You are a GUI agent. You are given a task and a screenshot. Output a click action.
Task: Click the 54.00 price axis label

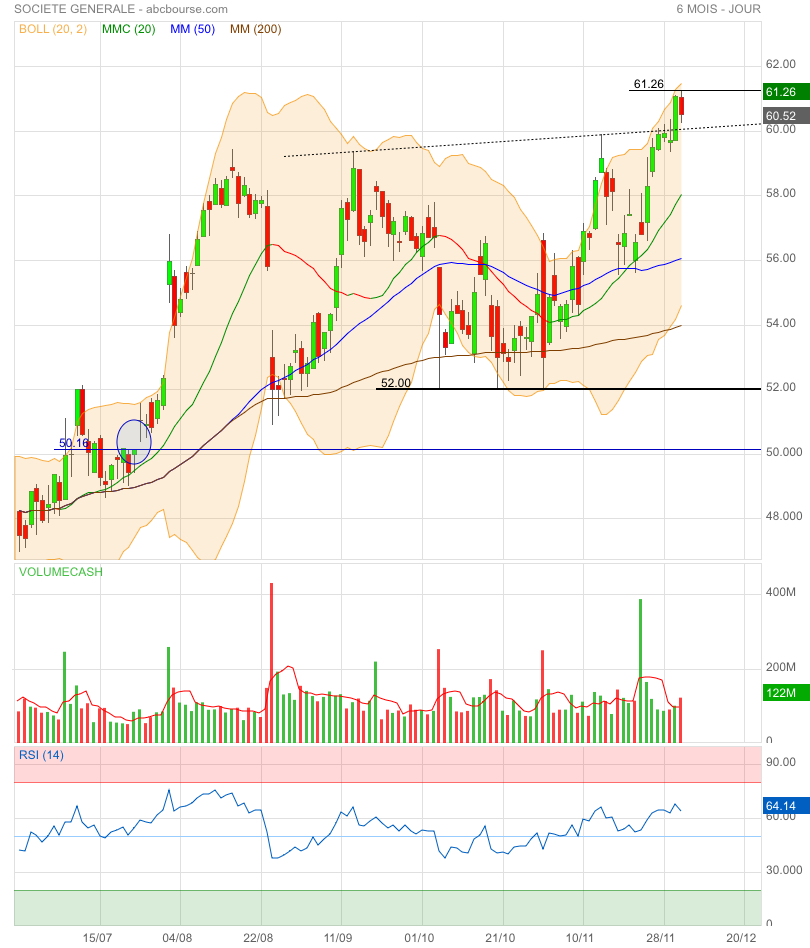pyautogui.click(x=780, y=323)
